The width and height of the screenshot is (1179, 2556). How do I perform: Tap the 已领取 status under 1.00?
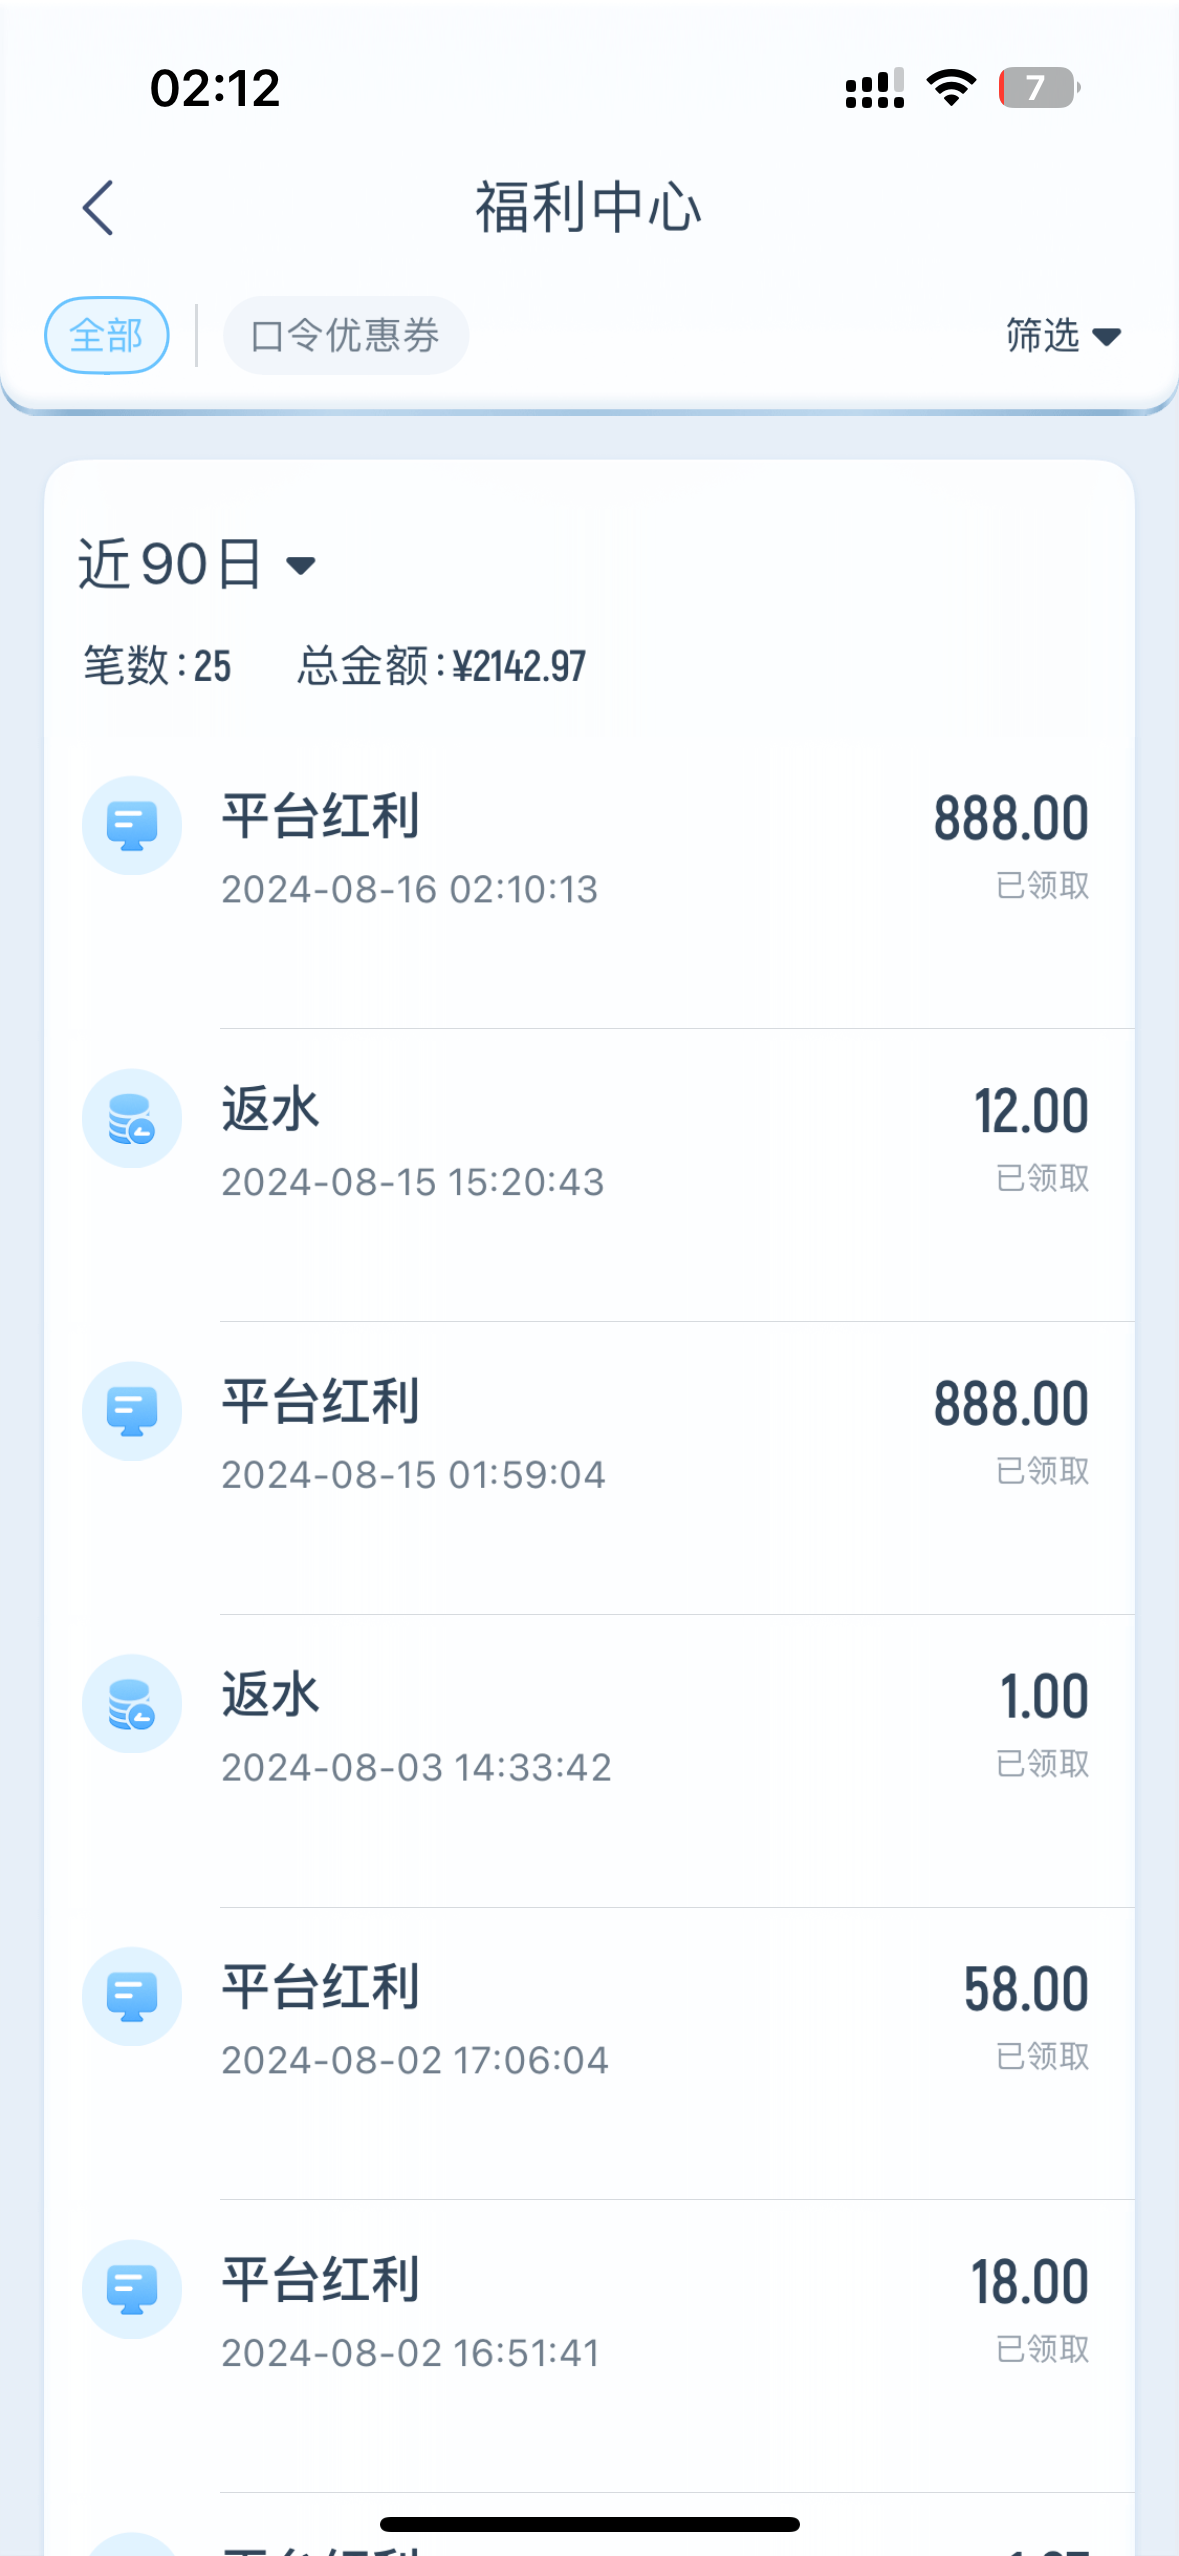1042,1763
